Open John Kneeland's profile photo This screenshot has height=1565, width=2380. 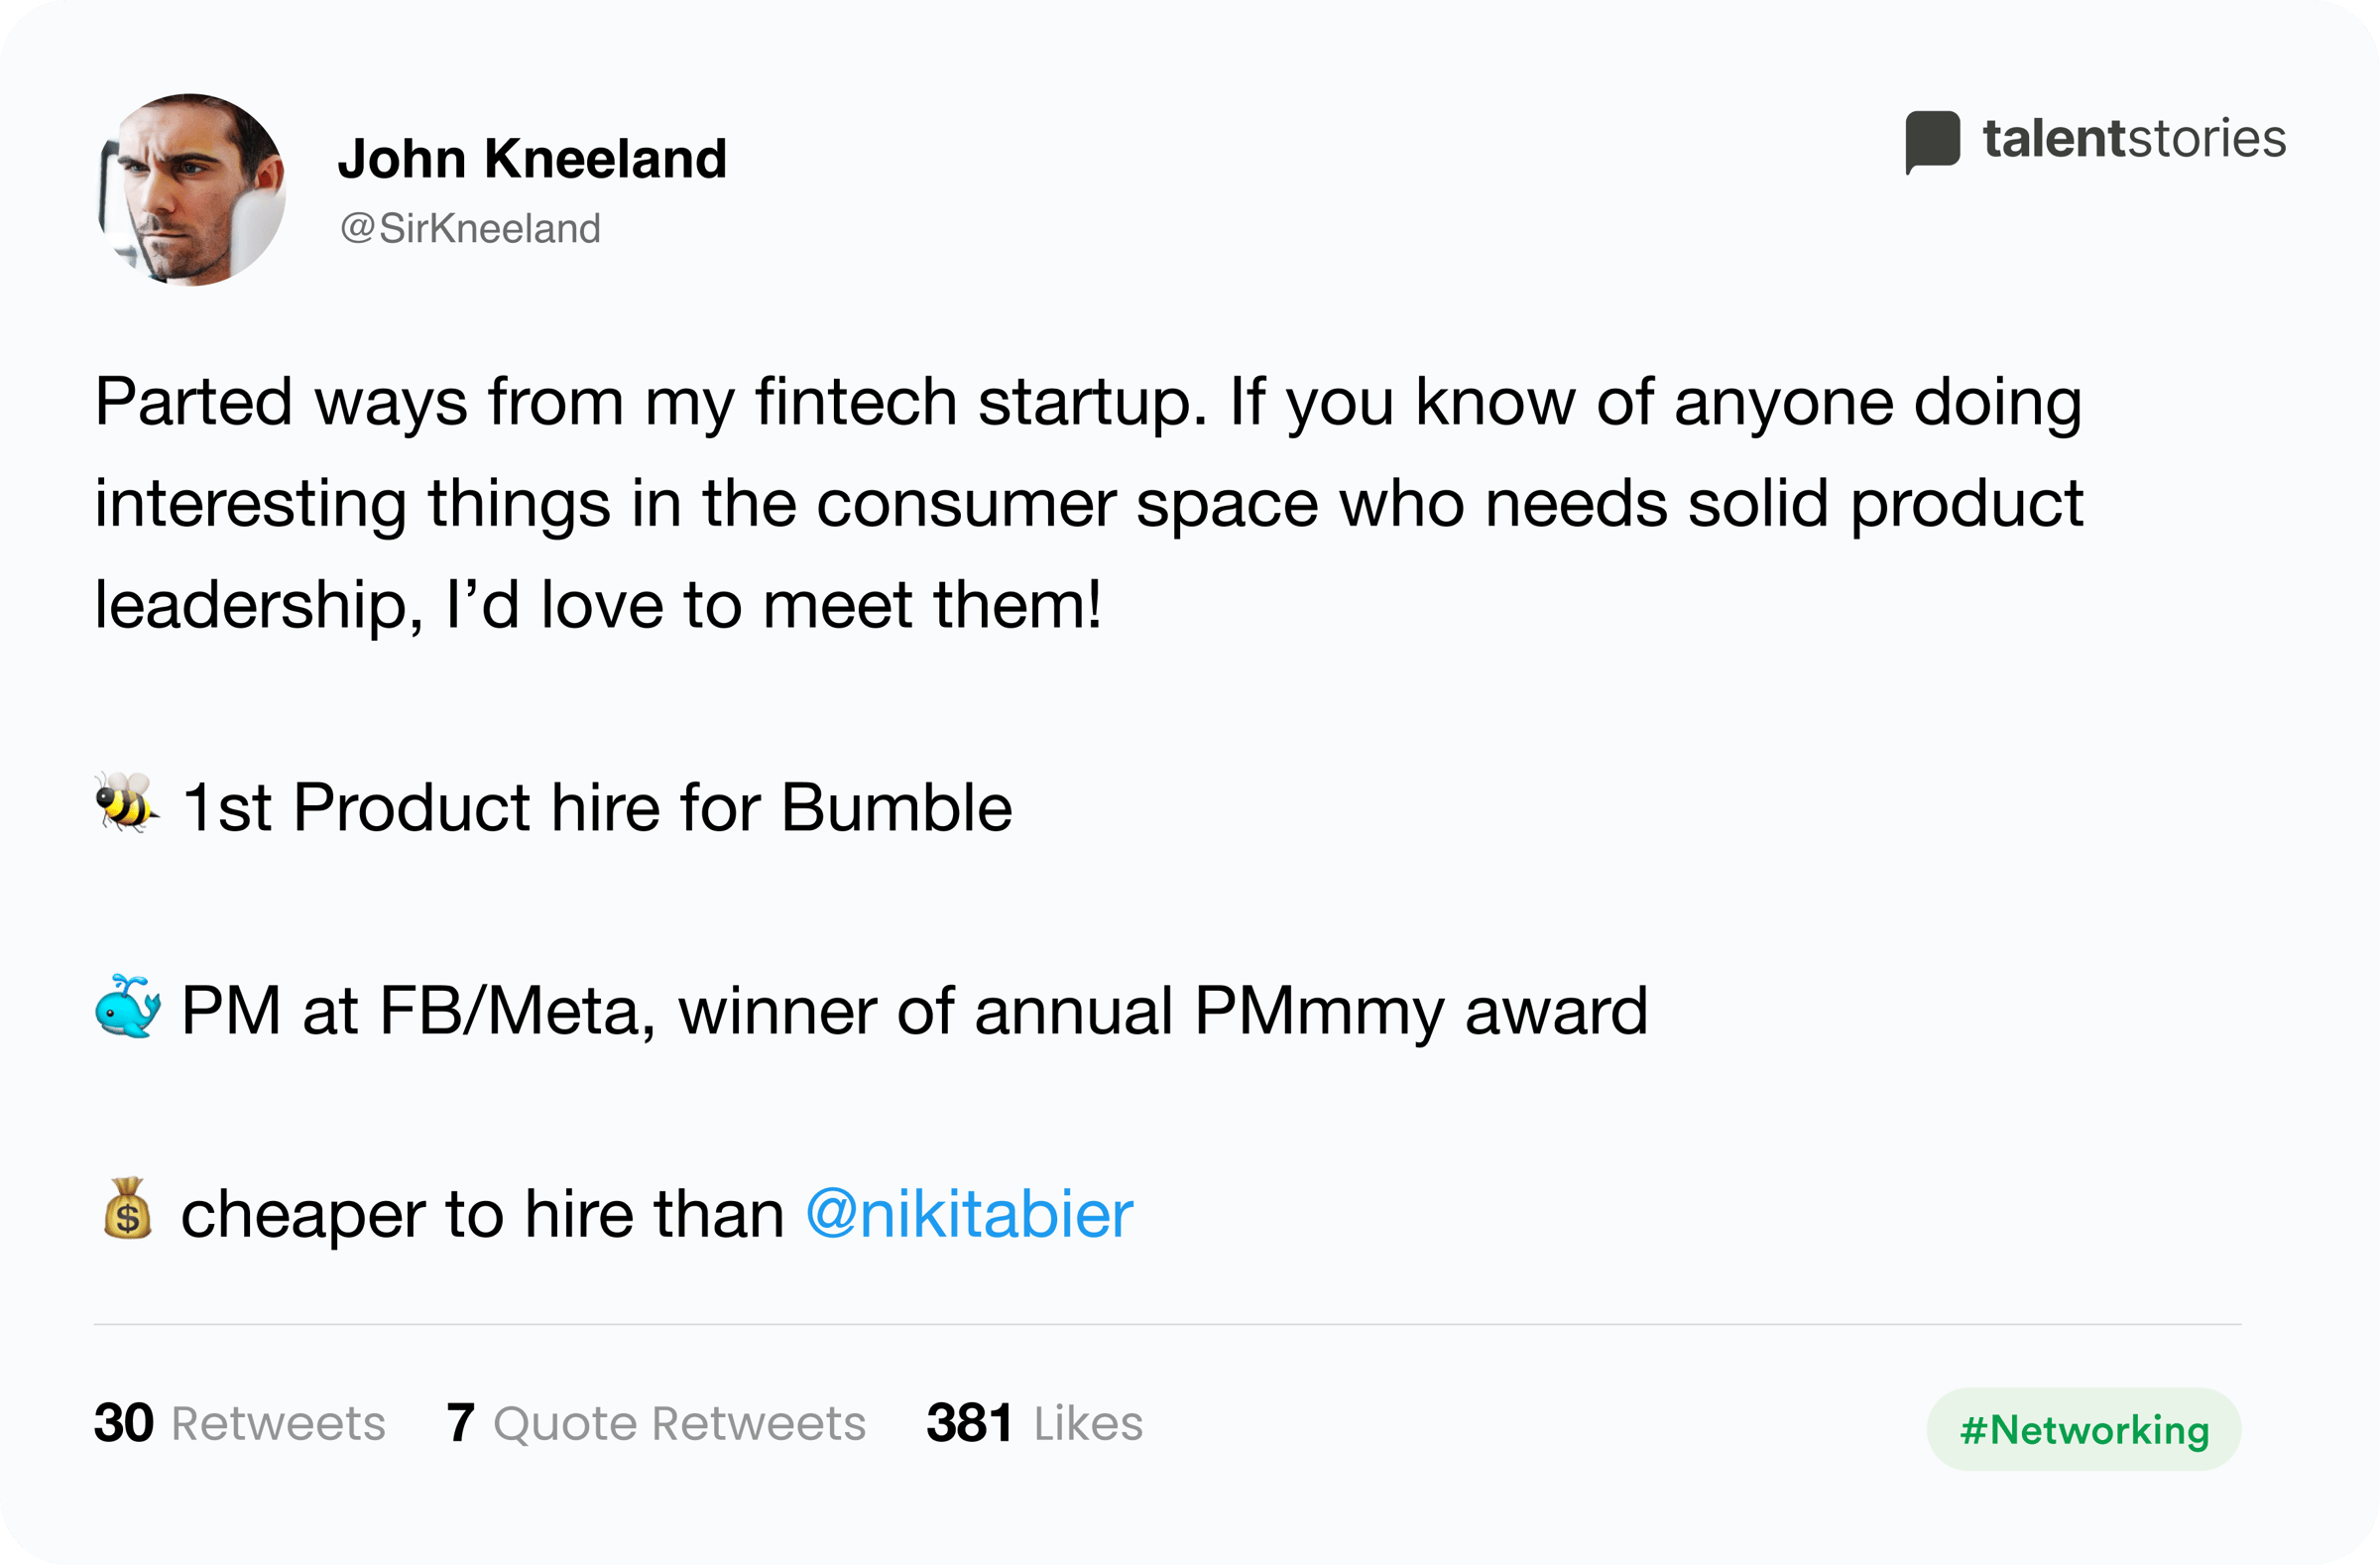(x=191, y=190)
